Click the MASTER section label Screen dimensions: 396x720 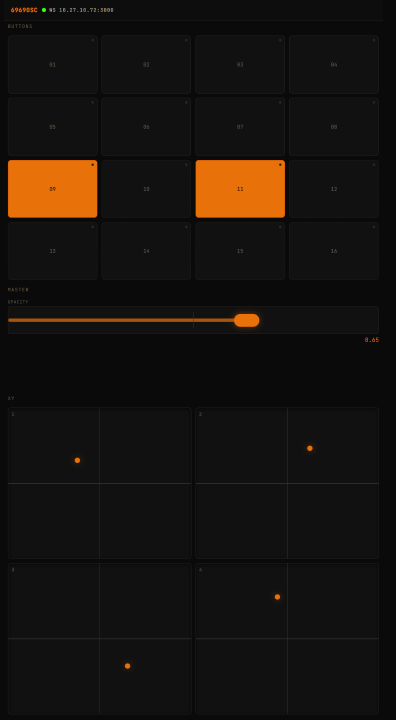coord(18,290)
